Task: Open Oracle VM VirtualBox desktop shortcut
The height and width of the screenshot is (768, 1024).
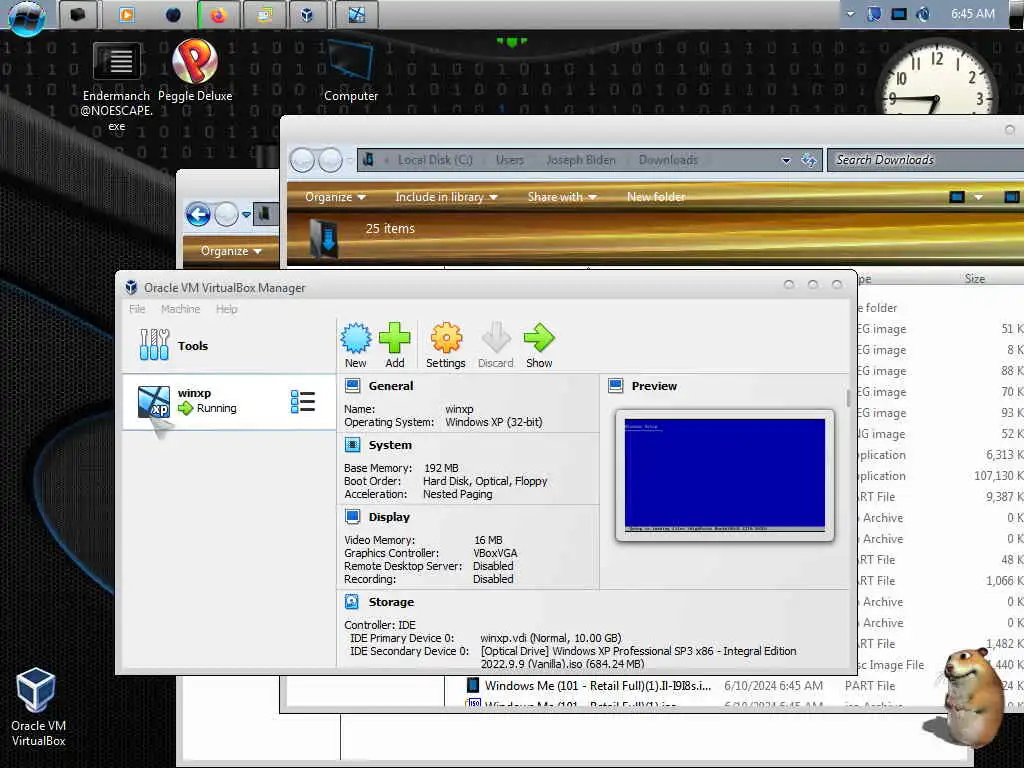Action: pyautogui.click(x=37, y=707)
